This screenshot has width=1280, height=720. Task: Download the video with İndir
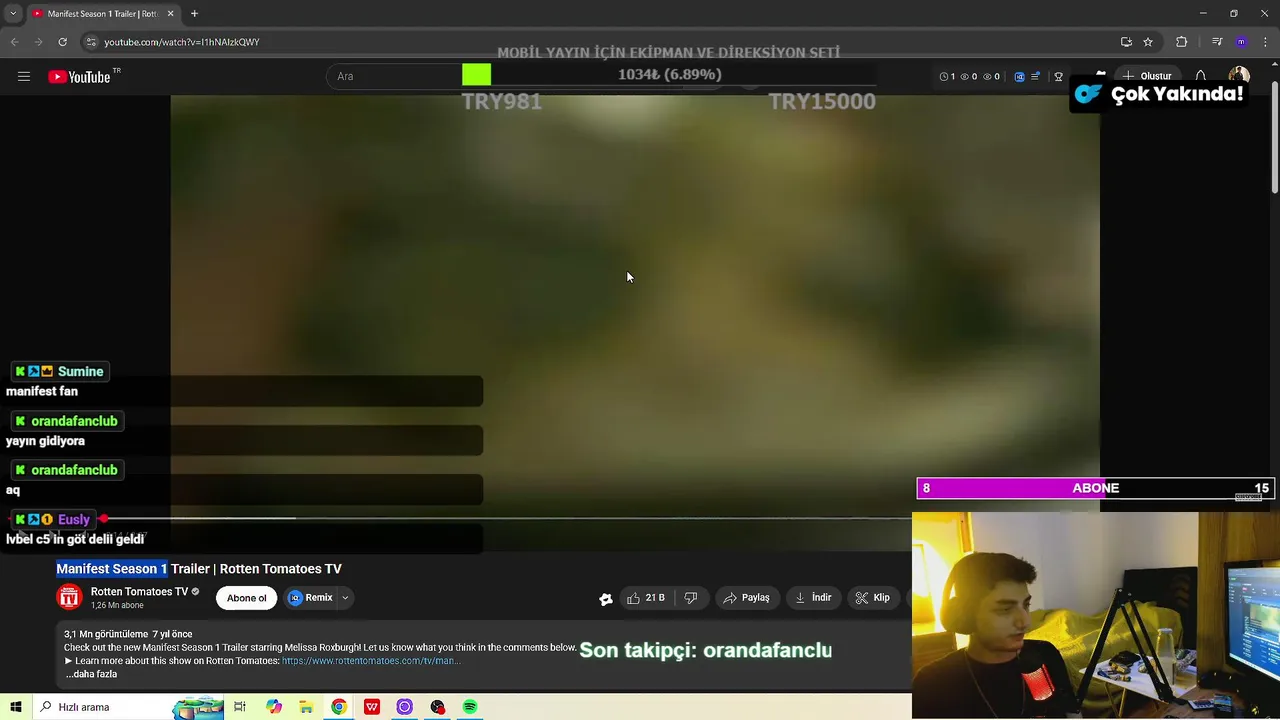[812, 598]
